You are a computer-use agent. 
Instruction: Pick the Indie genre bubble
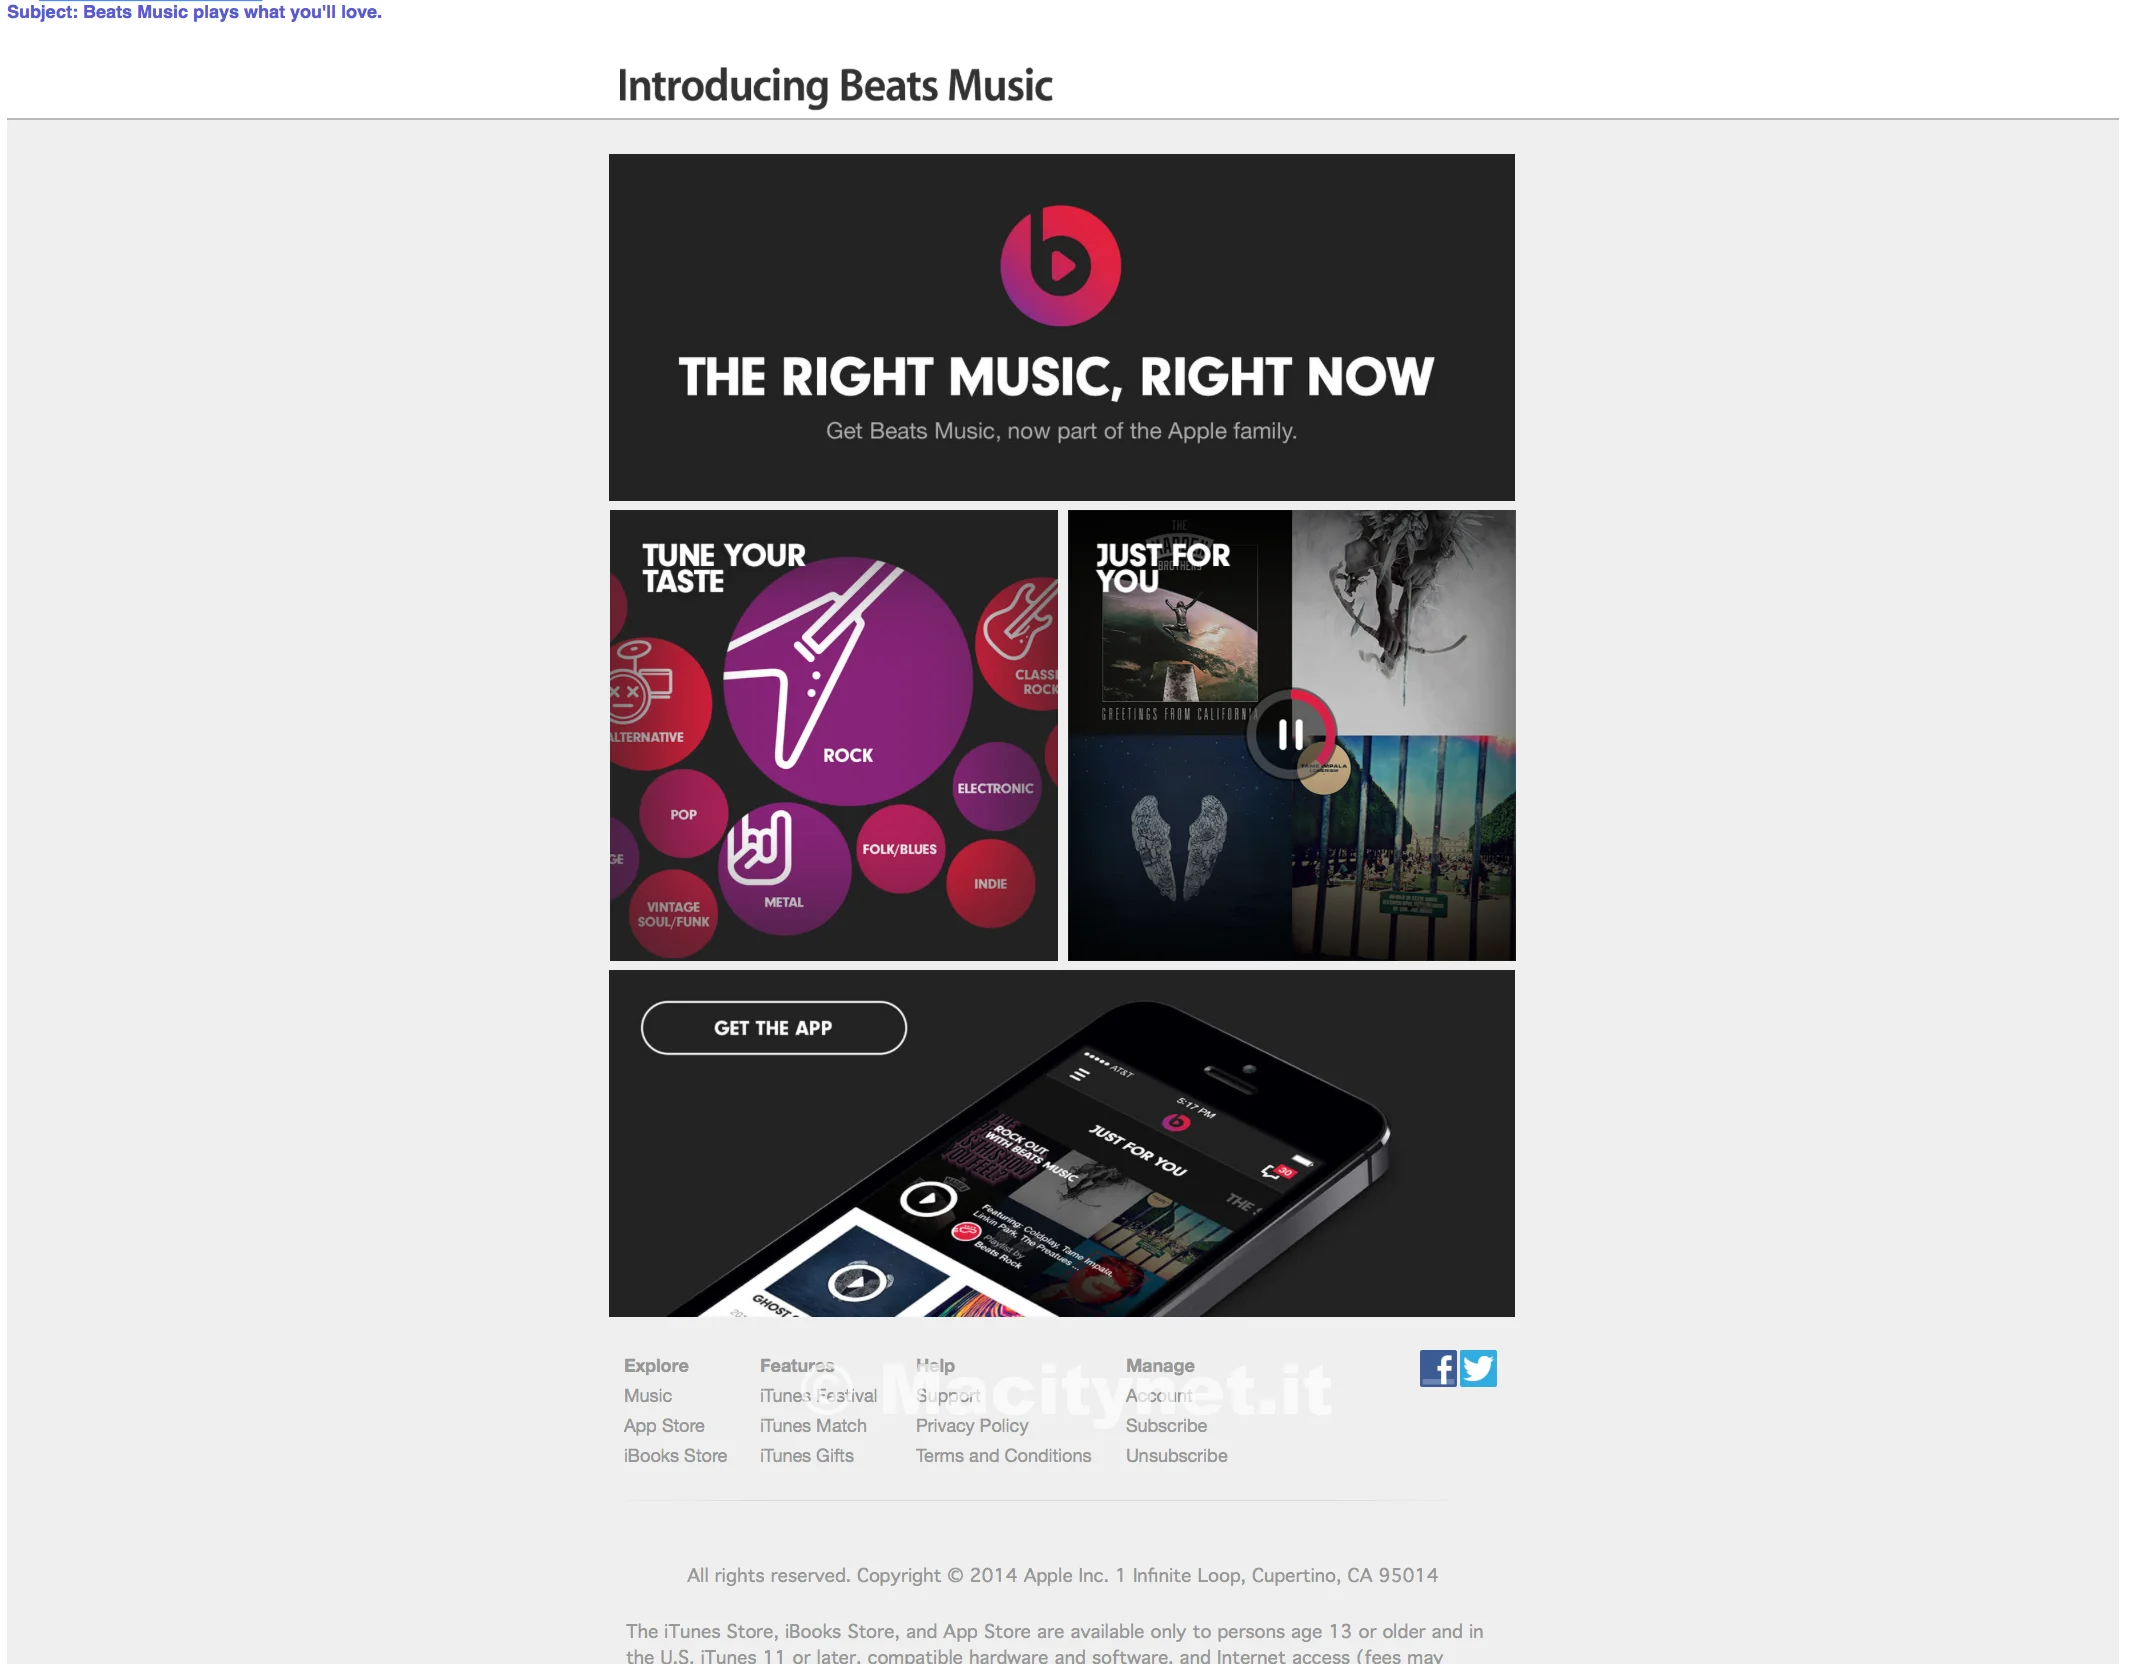991,883
